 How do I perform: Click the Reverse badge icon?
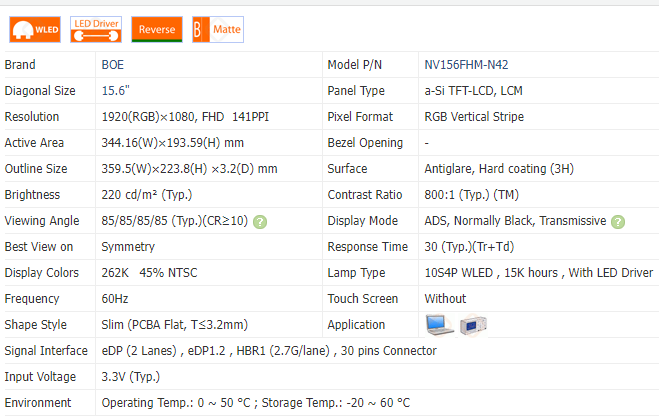[x=157, y=29]
